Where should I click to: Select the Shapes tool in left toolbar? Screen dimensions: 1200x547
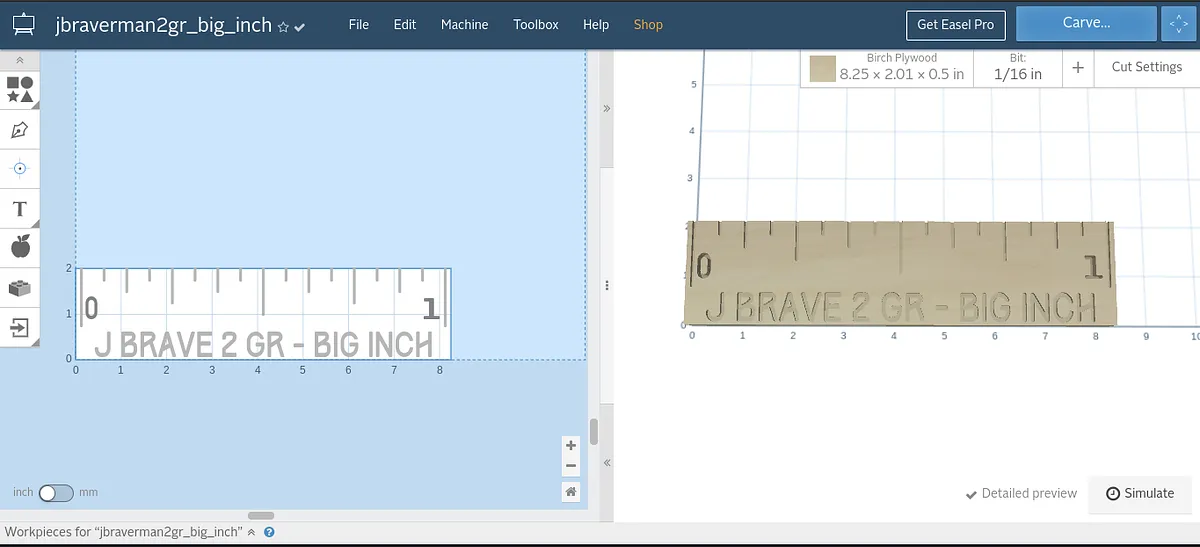tap(20, 90)
